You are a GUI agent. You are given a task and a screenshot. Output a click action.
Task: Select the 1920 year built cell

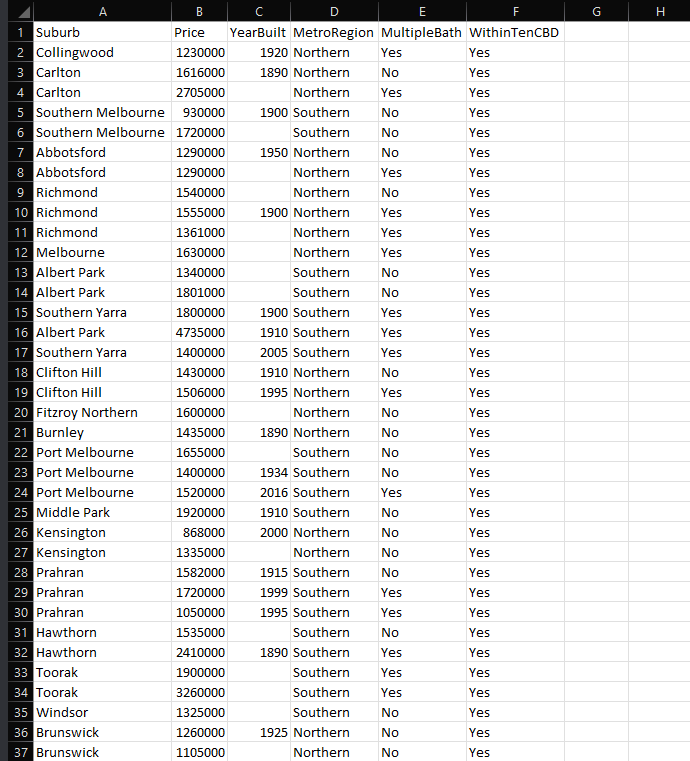click(x=259, y=52)
